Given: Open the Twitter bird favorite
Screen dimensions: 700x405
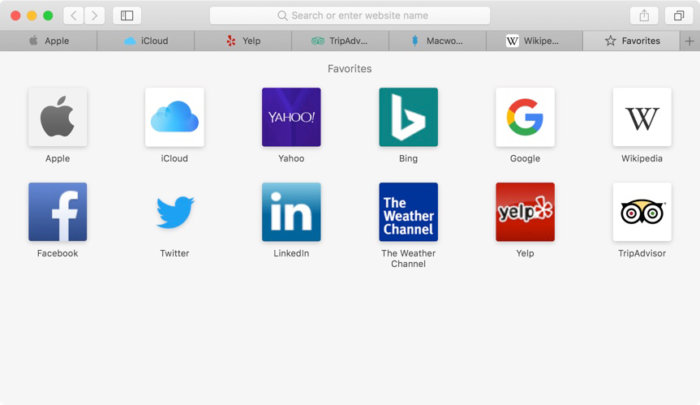Looking at the screenshot, I should pyautogui.click(x=175, y=212).
